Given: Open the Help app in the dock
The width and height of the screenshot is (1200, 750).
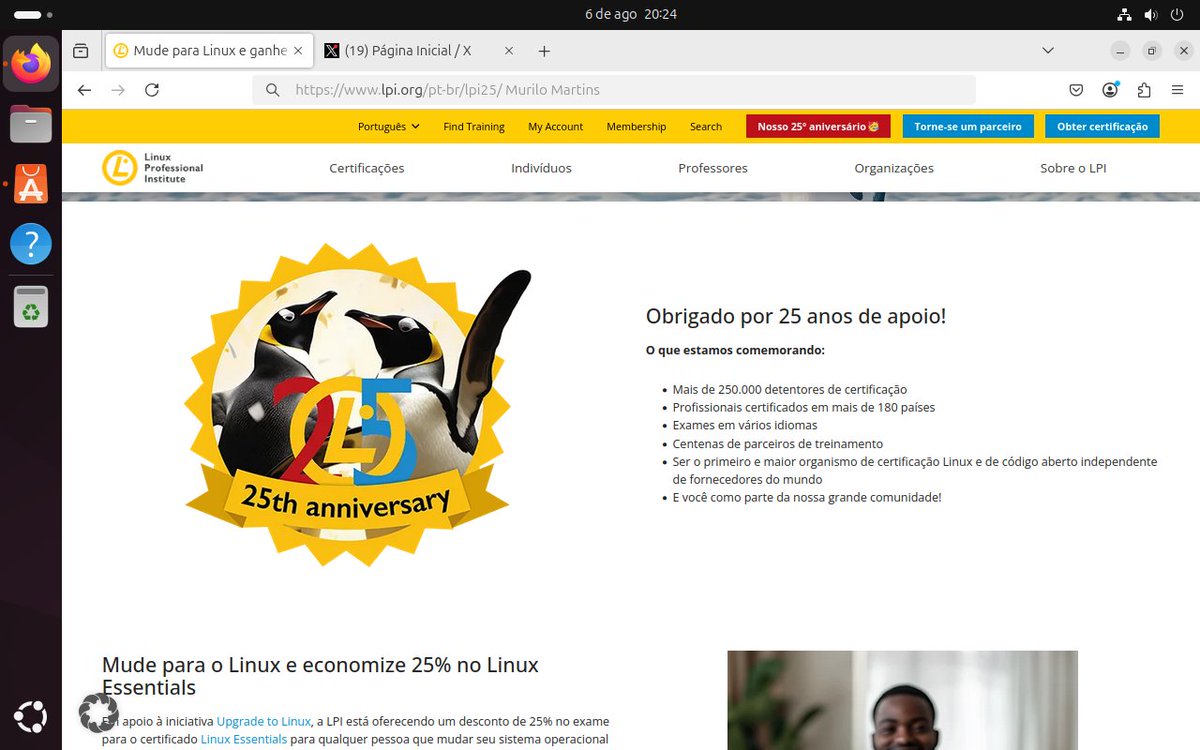Looking at the screenshot, I should pyautogui.click(x=31, y=244).
